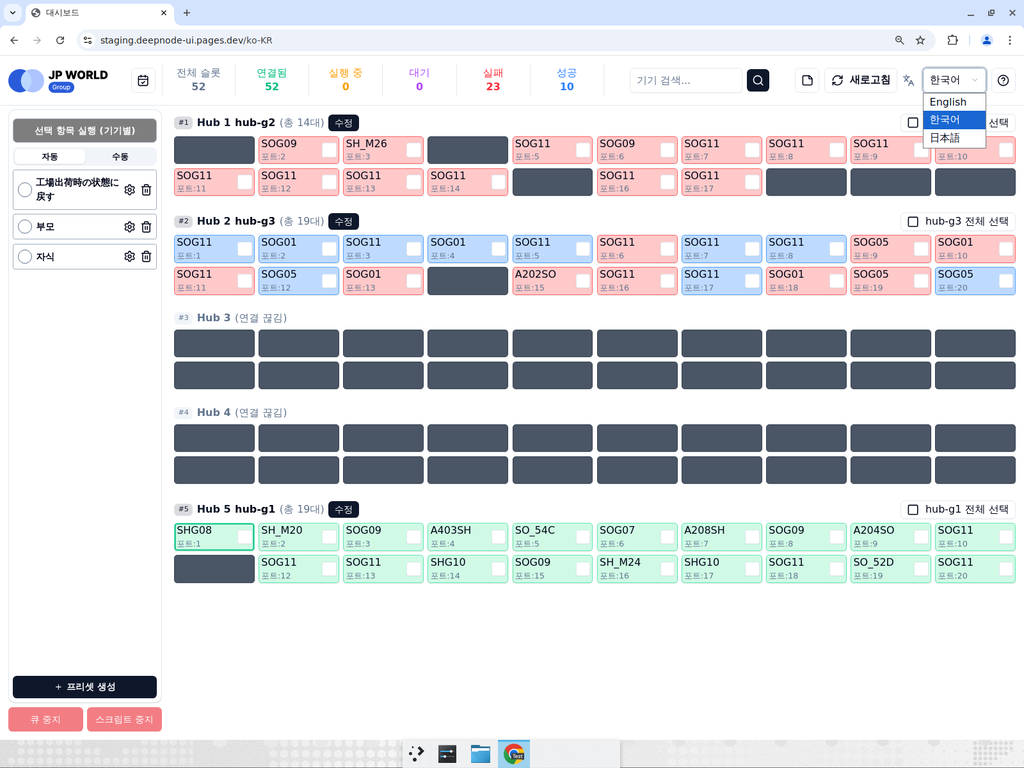The width and height of the screenshot is (1024, 768).
Task: Bookmark this page with star icon
Action: (920, 40)
